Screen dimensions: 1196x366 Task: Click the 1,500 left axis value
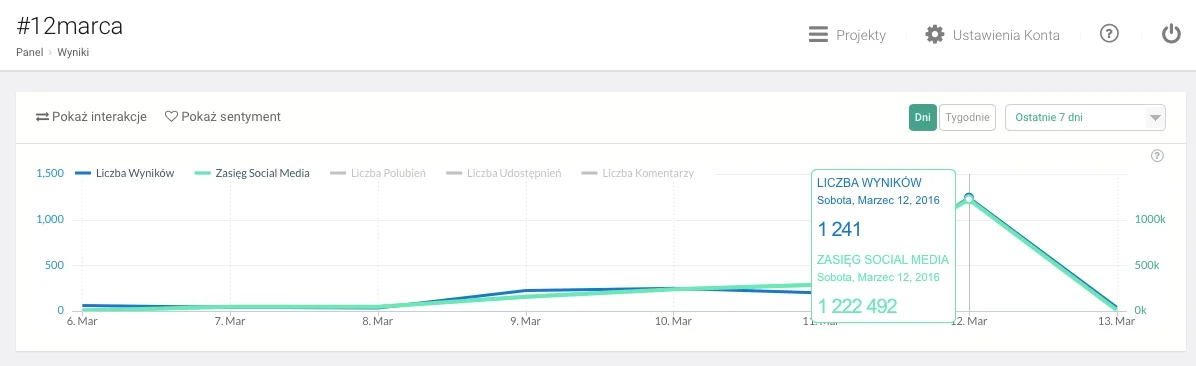coord(50,173)
